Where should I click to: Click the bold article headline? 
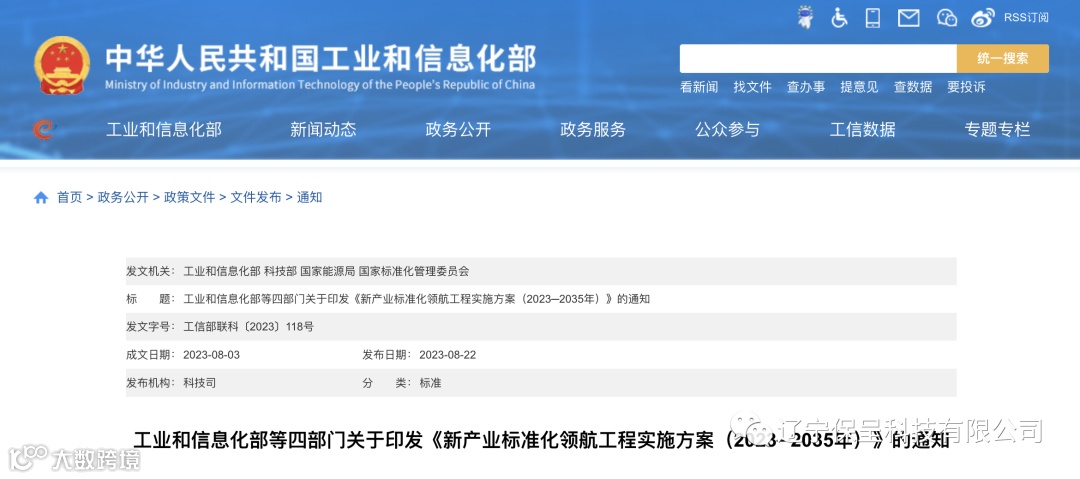(541, 440)
